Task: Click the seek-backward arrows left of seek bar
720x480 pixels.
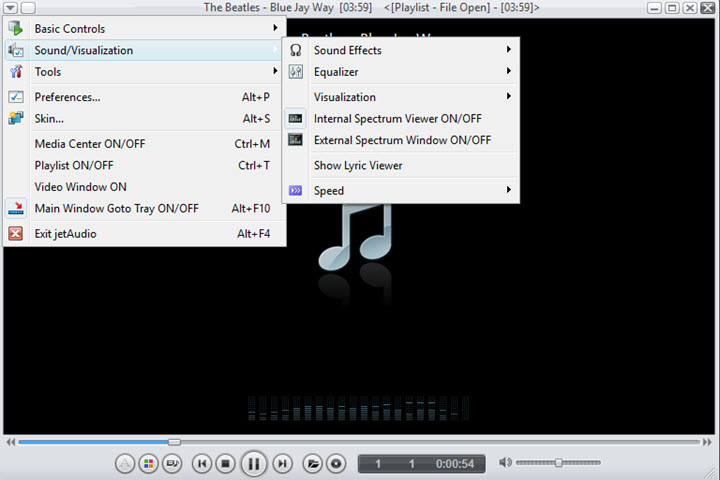Action: click(11, 442)
